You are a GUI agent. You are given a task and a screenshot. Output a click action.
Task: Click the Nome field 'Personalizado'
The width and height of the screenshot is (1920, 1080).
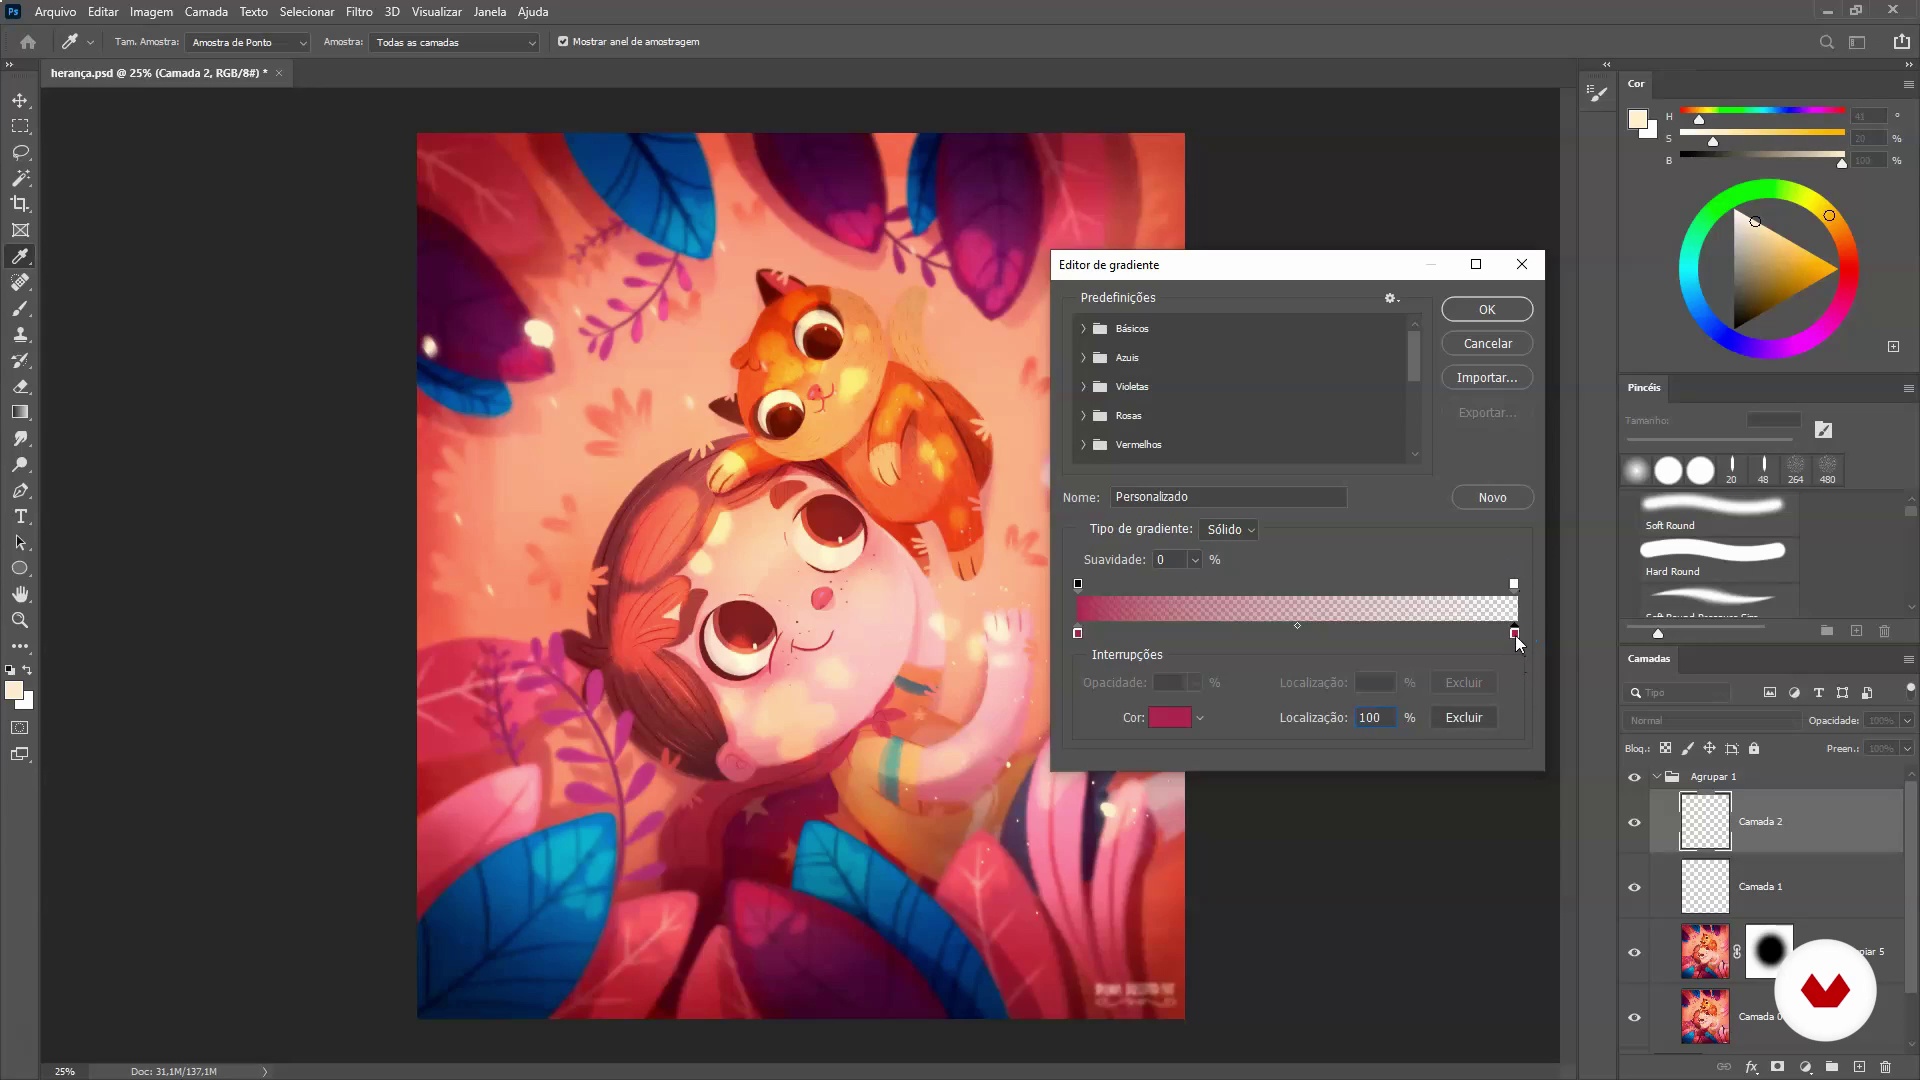1228,497
